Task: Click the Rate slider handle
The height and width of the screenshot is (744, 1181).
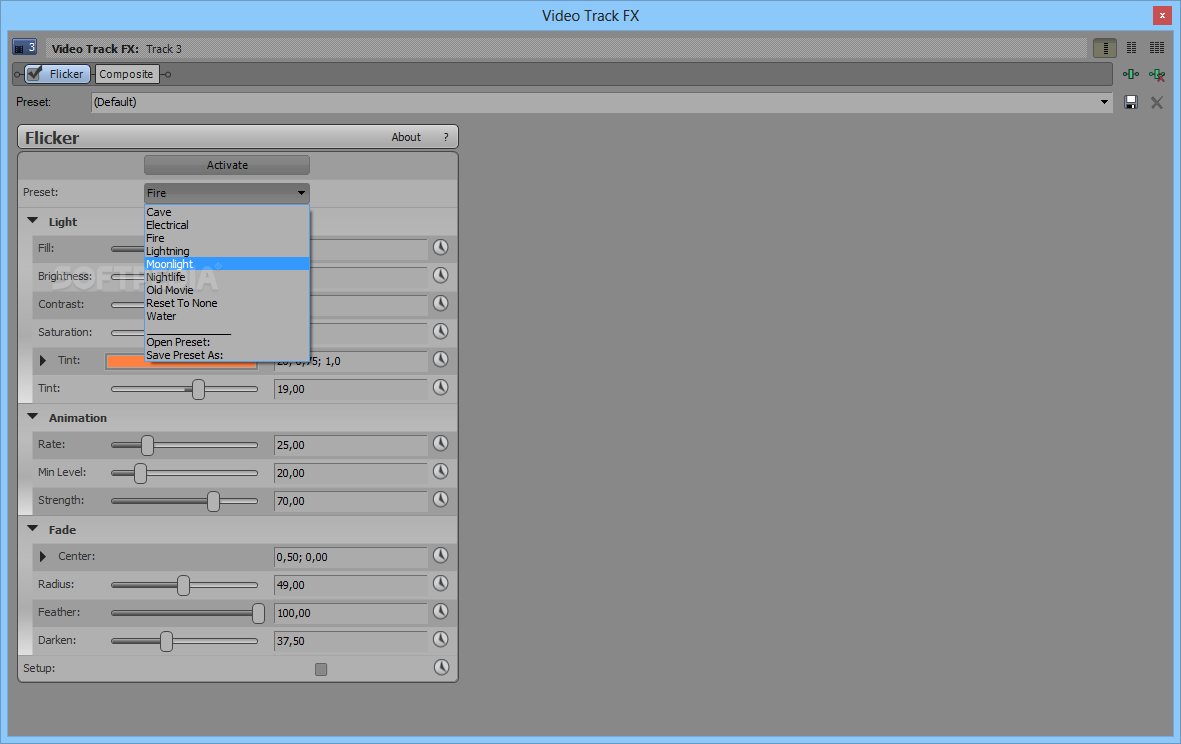Action: pyautogui.click(x=148, y=445)
